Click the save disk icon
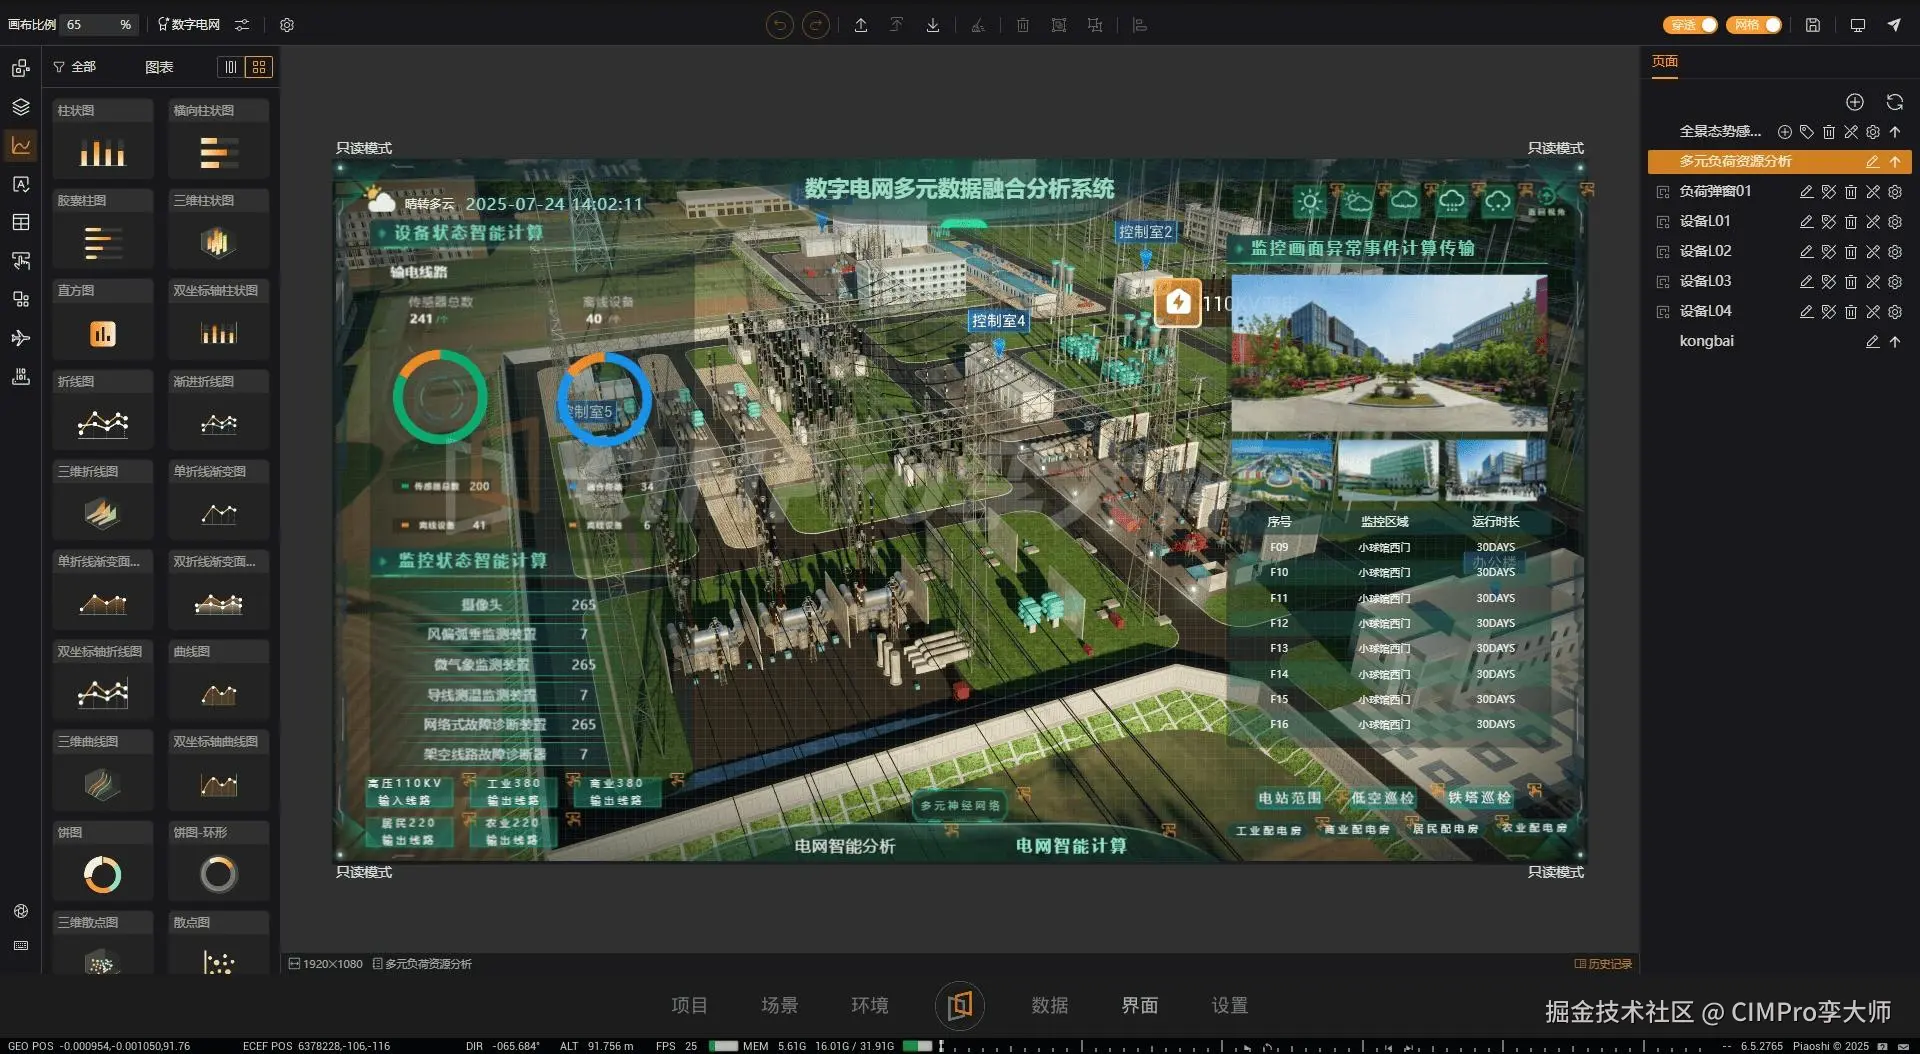 (1812, 25)
